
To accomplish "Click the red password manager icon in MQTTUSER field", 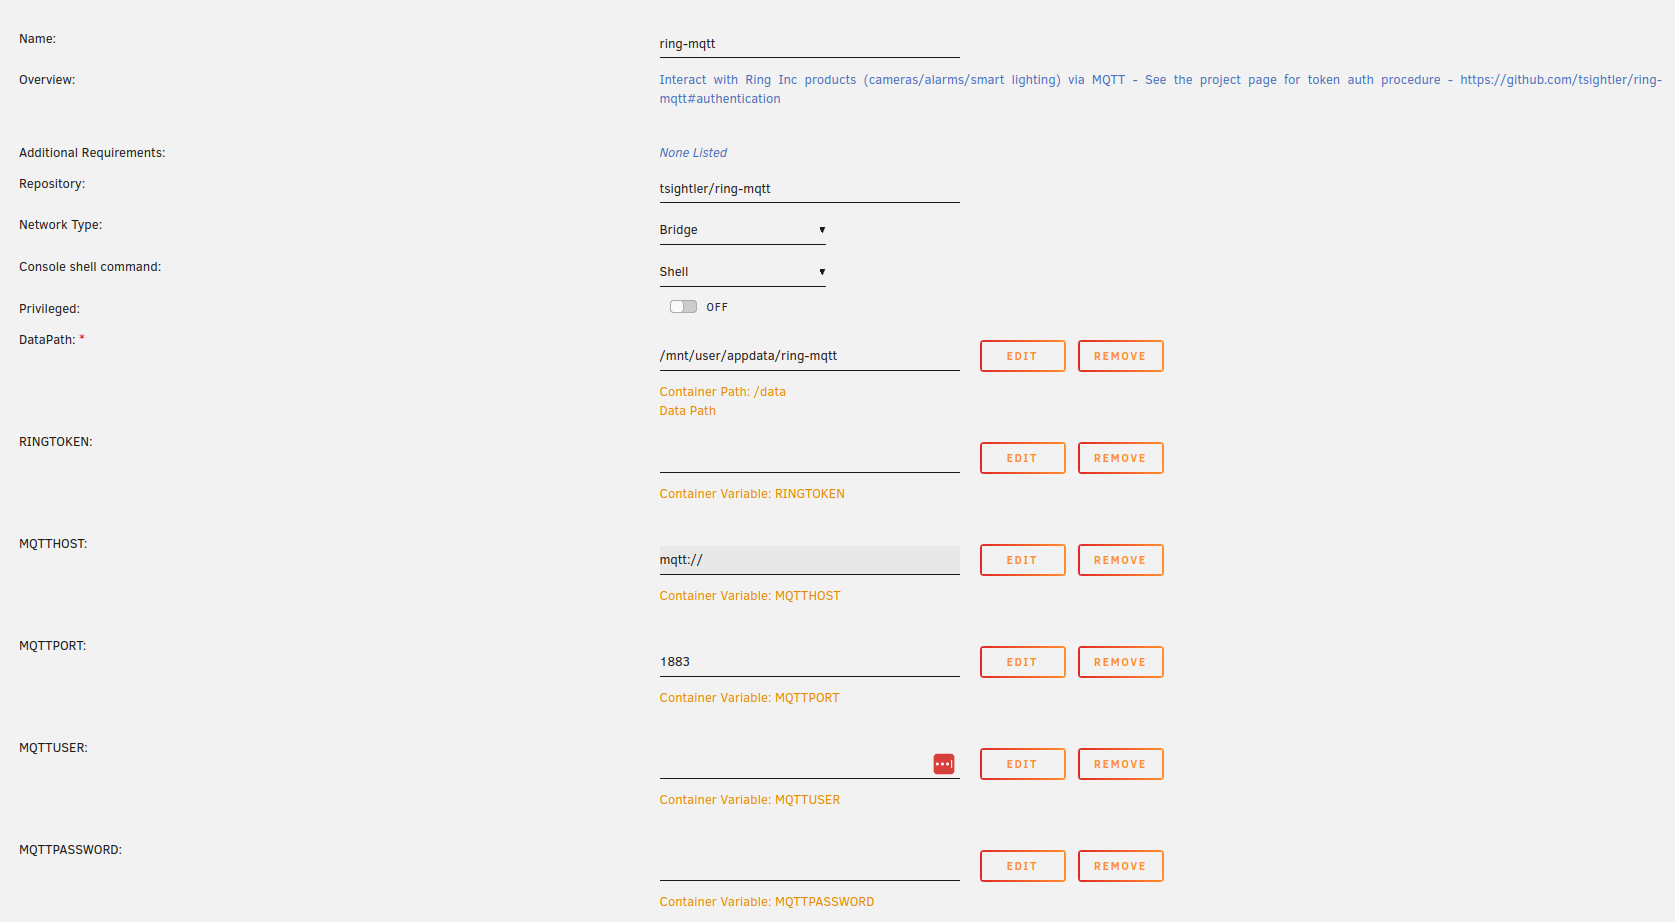I will point(943,764).
